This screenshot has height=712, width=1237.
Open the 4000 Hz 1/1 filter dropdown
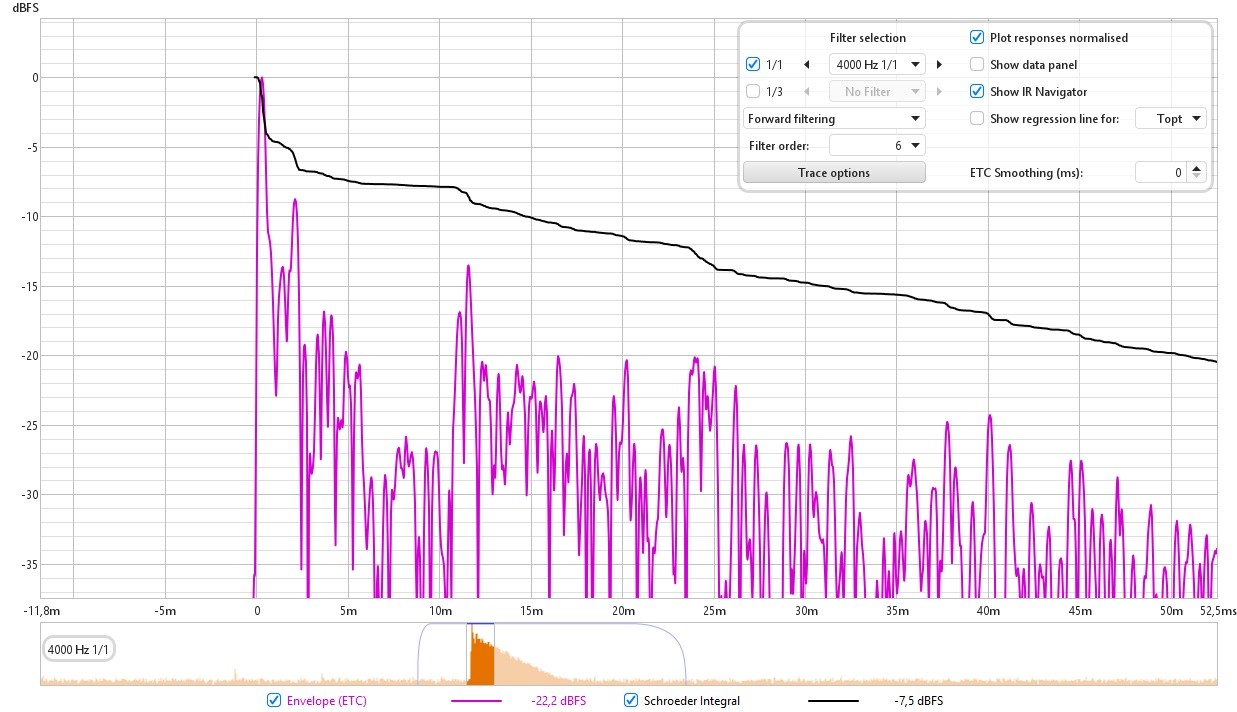(x=877, y=65)
